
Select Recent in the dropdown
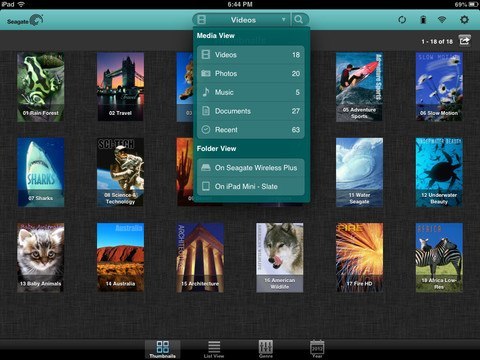point(251,130)
